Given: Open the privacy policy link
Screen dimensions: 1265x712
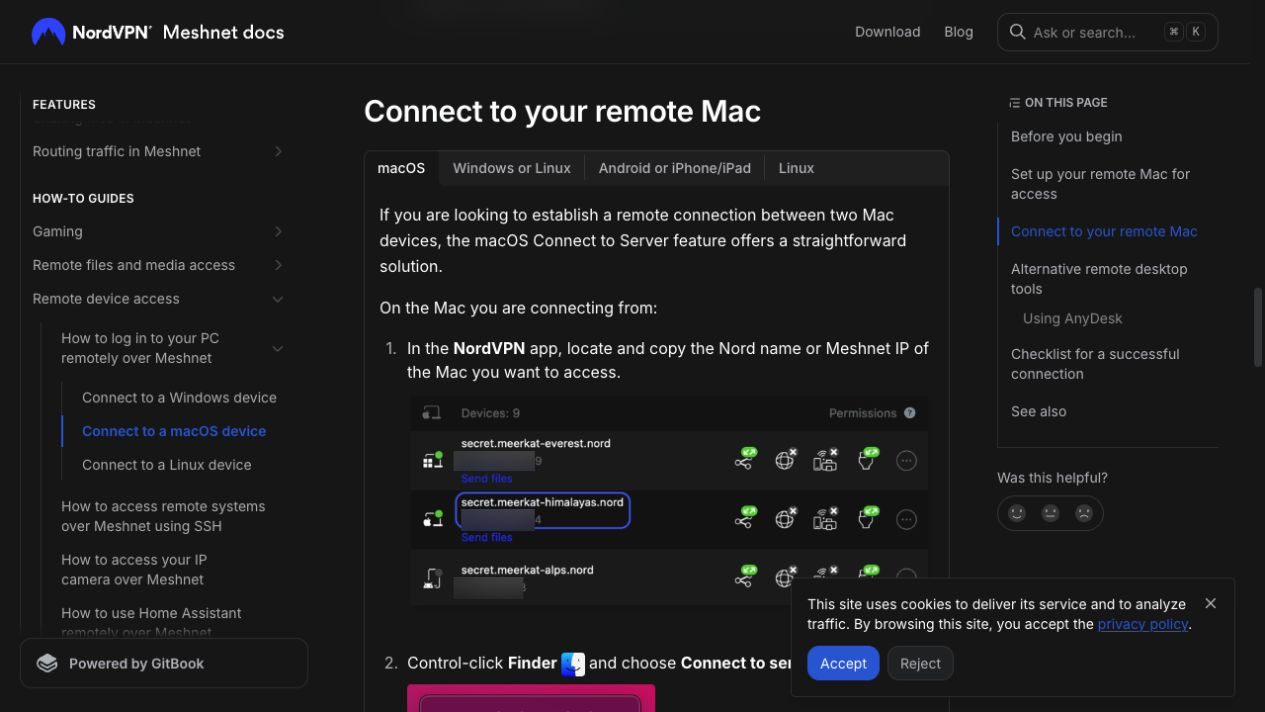Looking at the screenshot, I should click(1143, 624).
